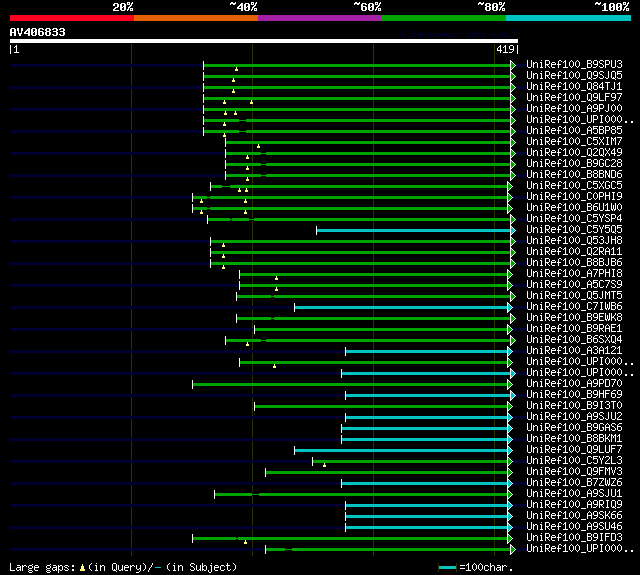Select the UniRef100_Q9FMV3 label
Viewport: 640px width, 575px height.
point(574,471)
